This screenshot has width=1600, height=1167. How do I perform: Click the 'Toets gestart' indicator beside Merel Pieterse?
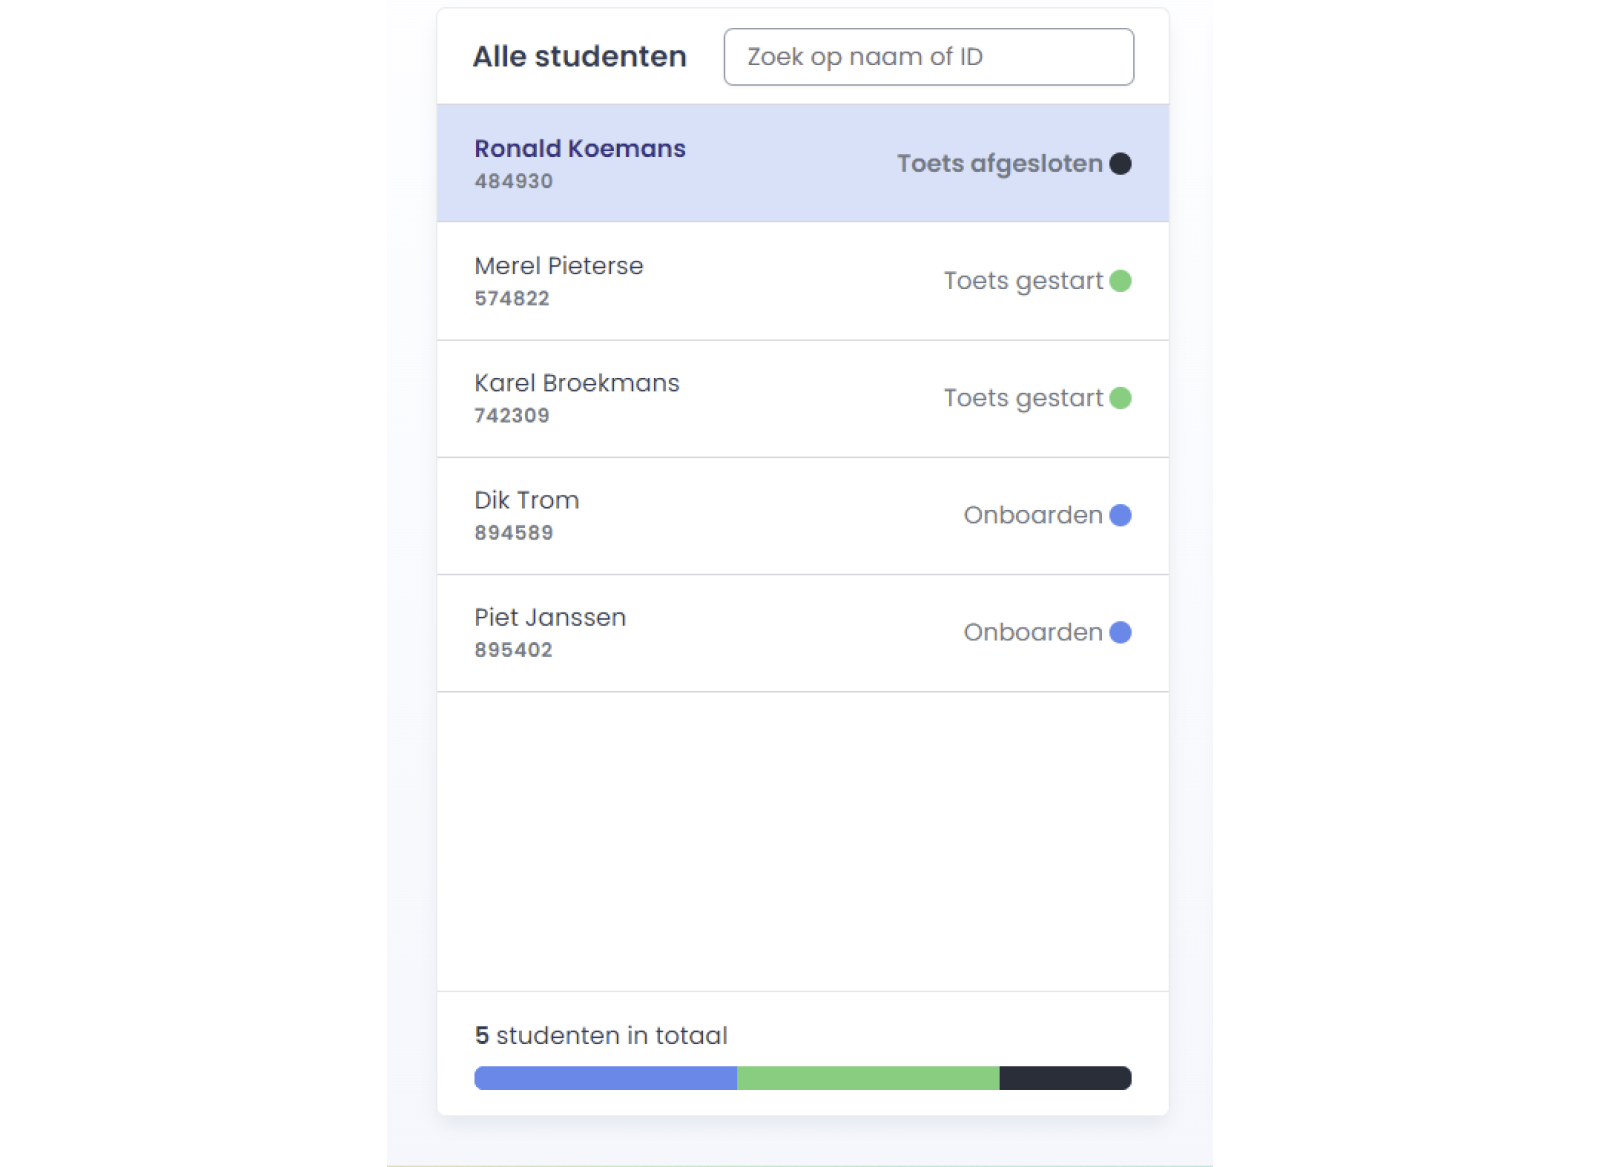[1023, 281]
